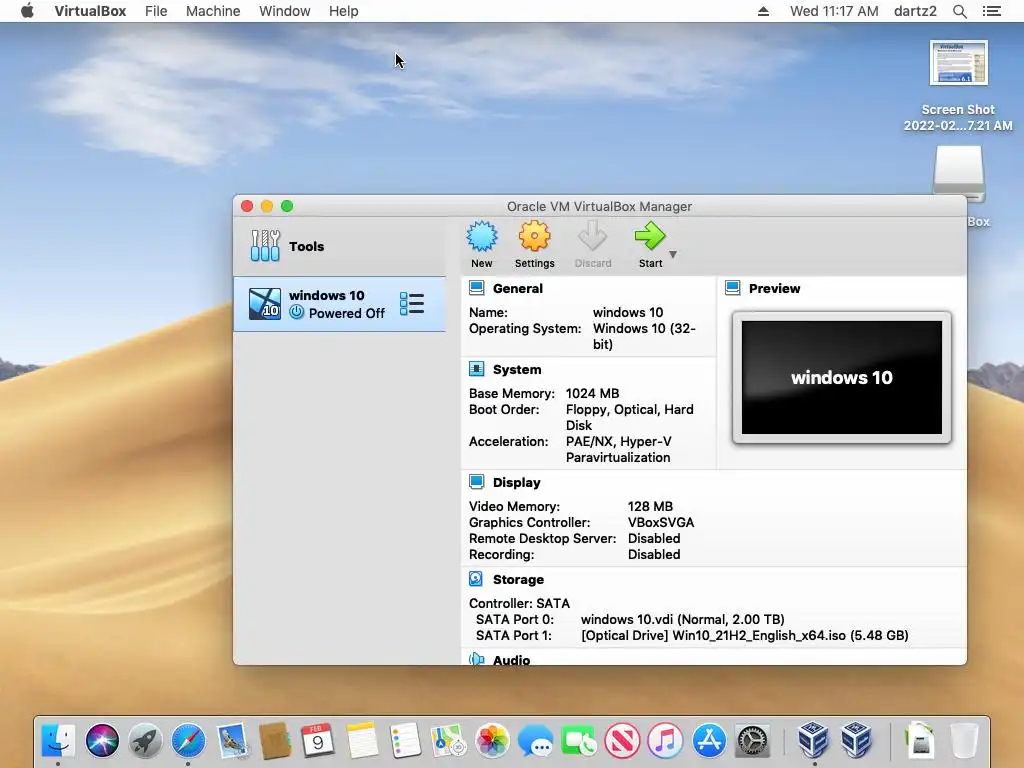Click the Oracle VM VirtualBox Manager title bar
The image size is (1024, 768).
click(600, 206)
